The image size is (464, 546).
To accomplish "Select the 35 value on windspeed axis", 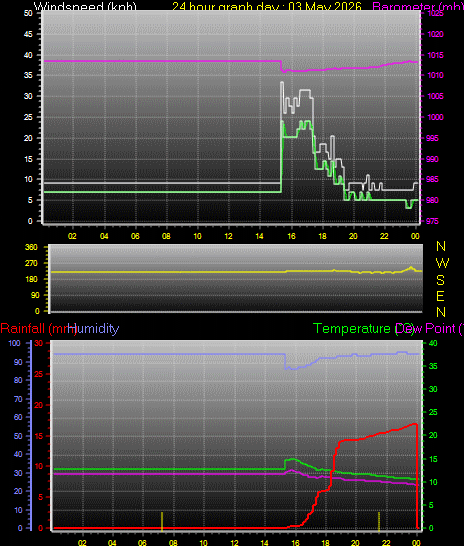I will click(x=28, y=75).
